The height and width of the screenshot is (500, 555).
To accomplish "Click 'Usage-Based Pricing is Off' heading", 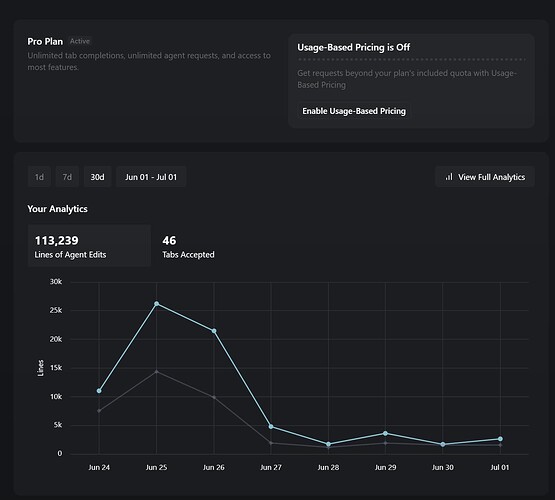I will (x=354, y=47).
